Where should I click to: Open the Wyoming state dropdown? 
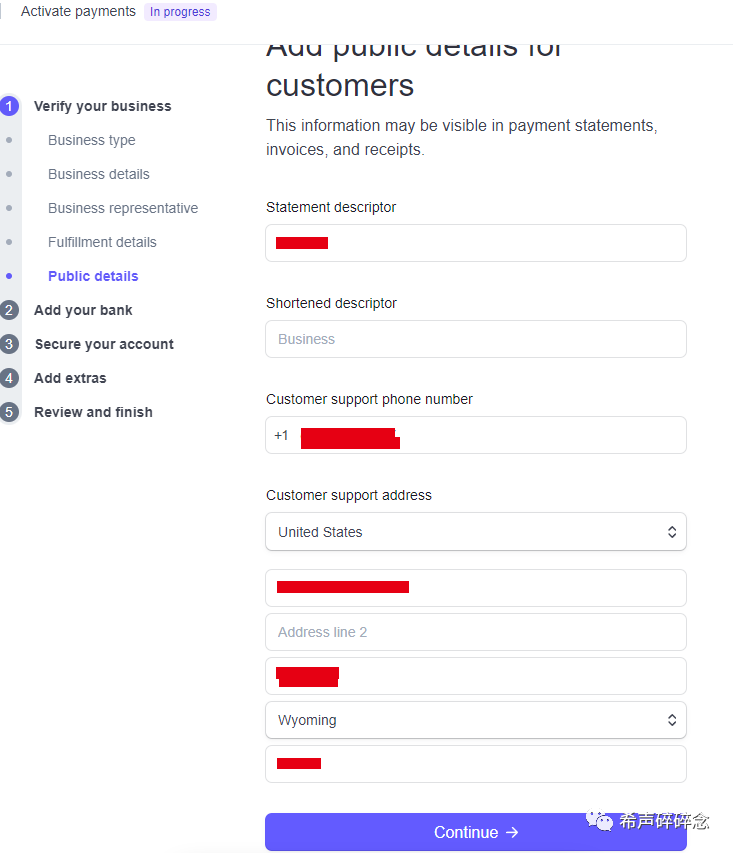(x=476, y=720)
